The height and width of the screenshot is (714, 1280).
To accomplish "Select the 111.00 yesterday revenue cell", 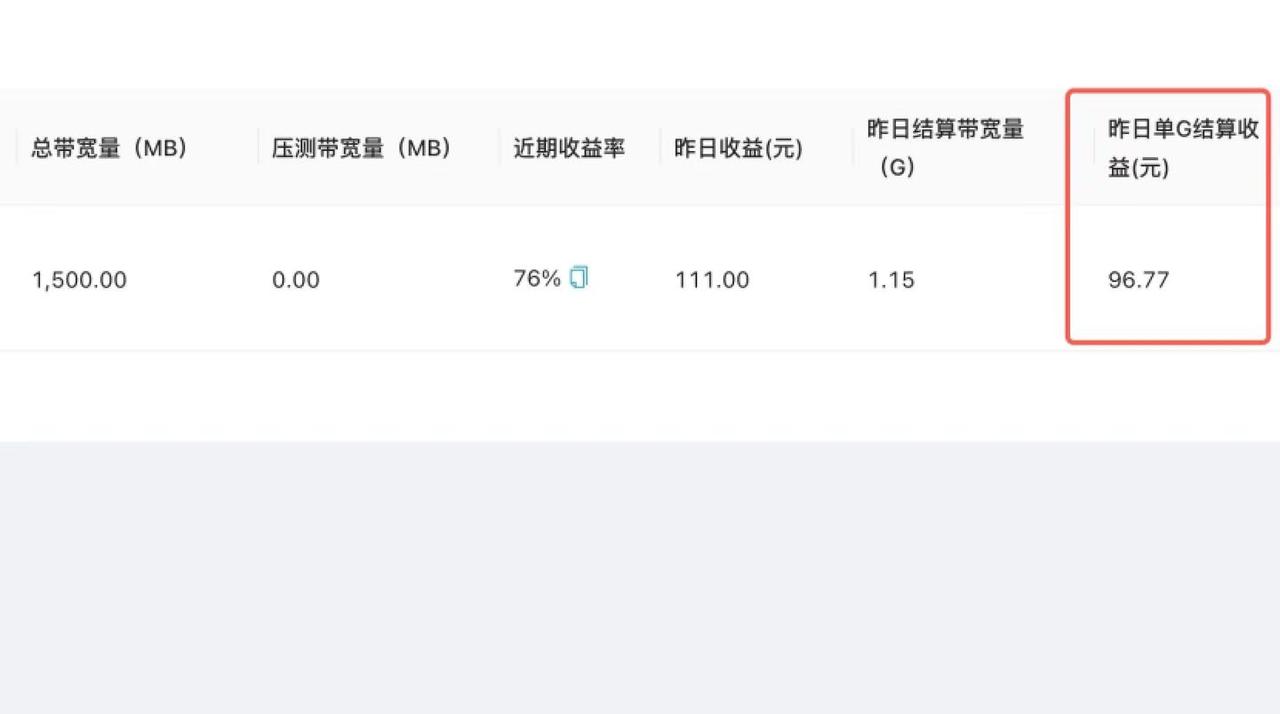I will (712, 280).
